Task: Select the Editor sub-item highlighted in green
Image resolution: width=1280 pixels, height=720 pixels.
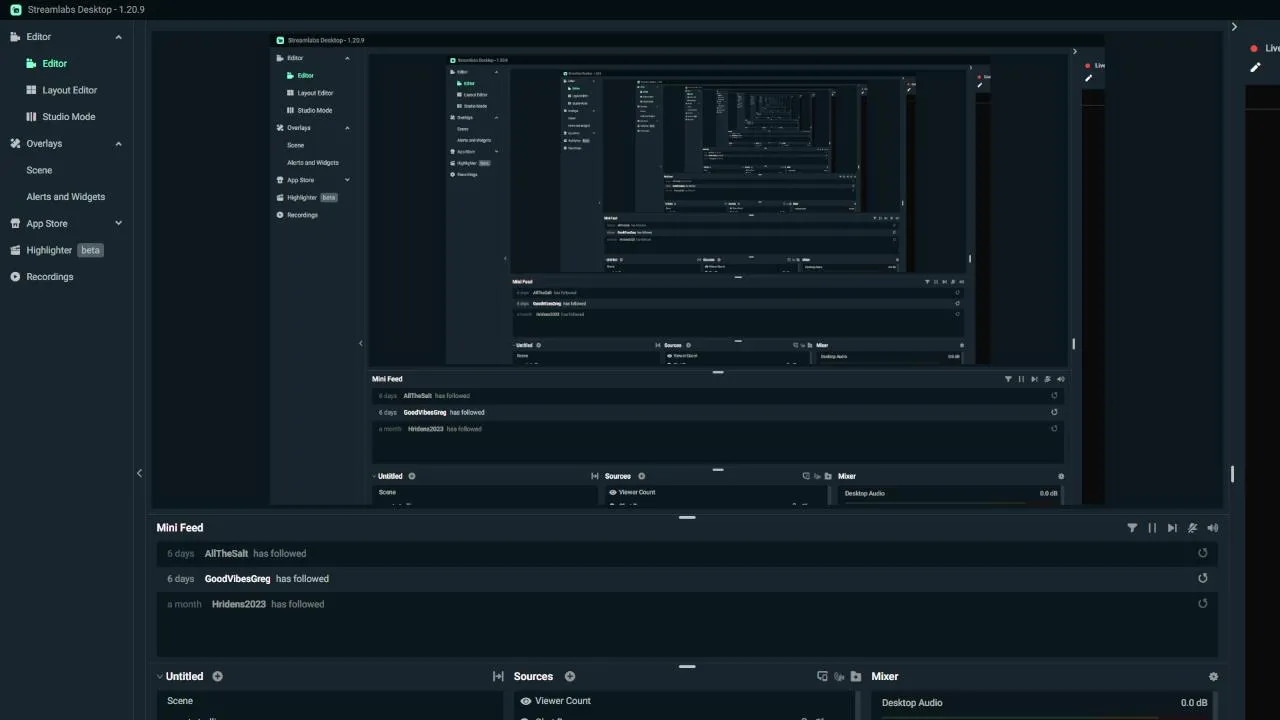Action: pos(54,63)
